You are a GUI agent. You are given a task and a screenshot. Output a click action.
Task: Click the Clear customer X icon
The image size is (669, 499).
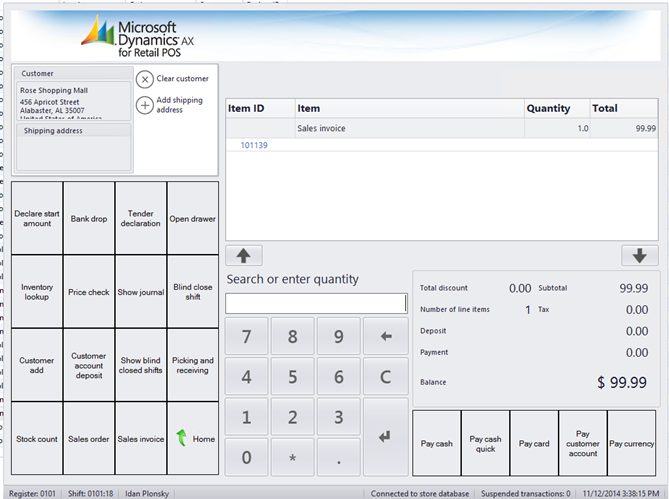145,79
